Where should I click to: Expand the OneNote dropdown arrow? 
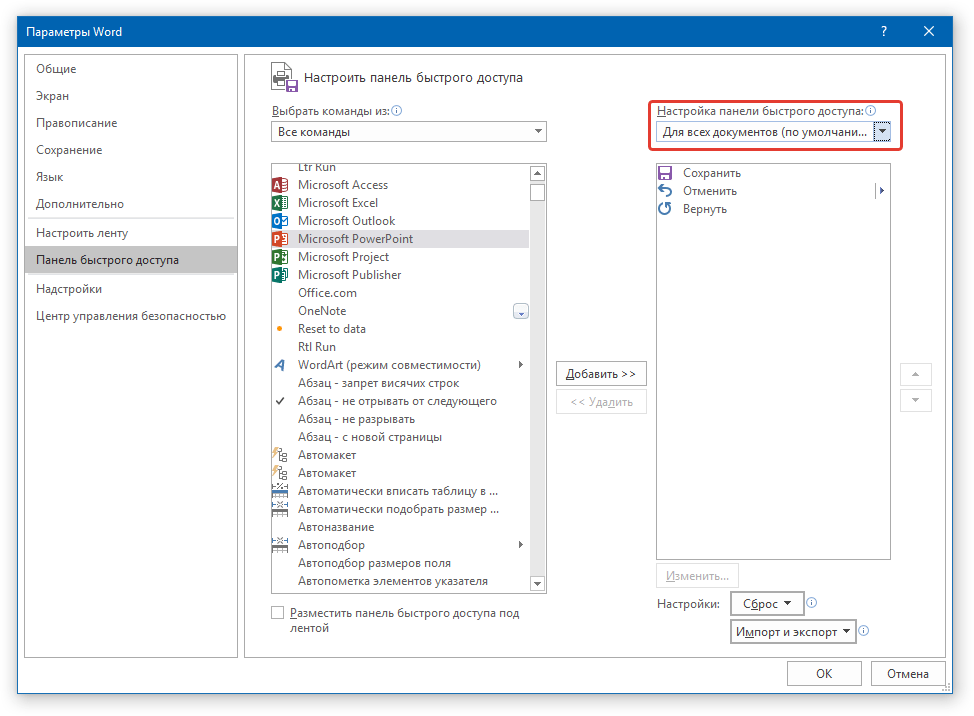pyautogui.click(x=521, y=311)
